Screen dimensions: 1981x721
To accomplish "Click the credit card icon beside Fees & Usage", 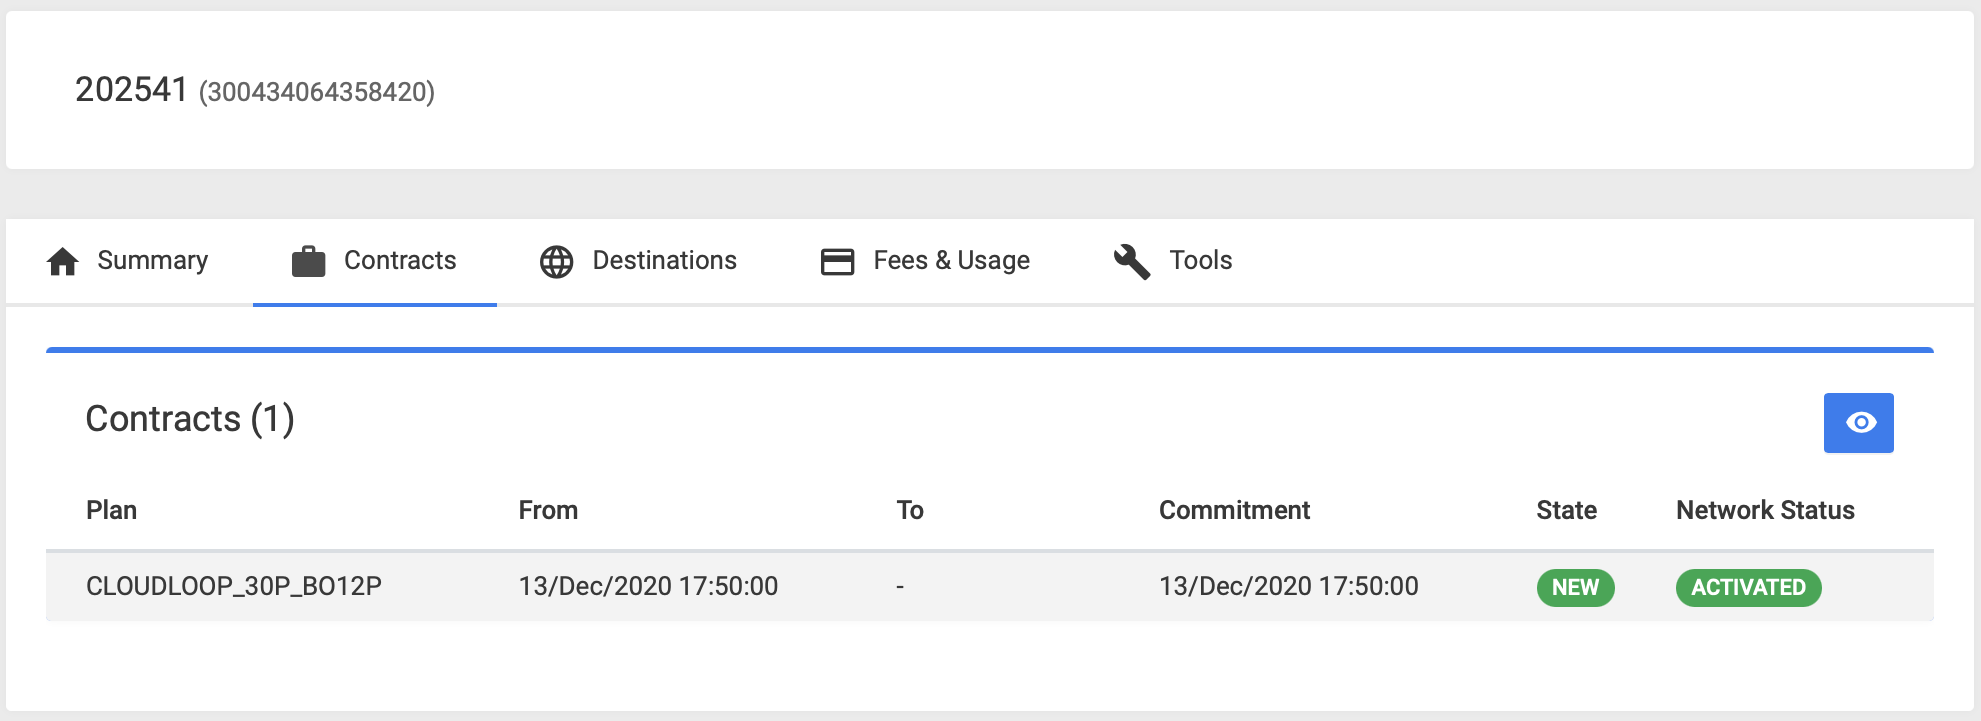I will point(837,262).
